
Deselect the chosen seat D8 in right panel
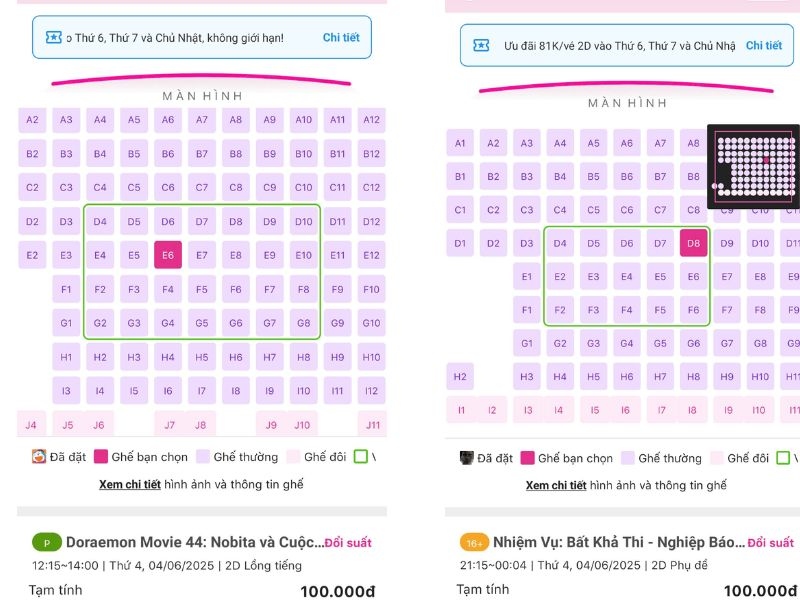pos(693,243)
